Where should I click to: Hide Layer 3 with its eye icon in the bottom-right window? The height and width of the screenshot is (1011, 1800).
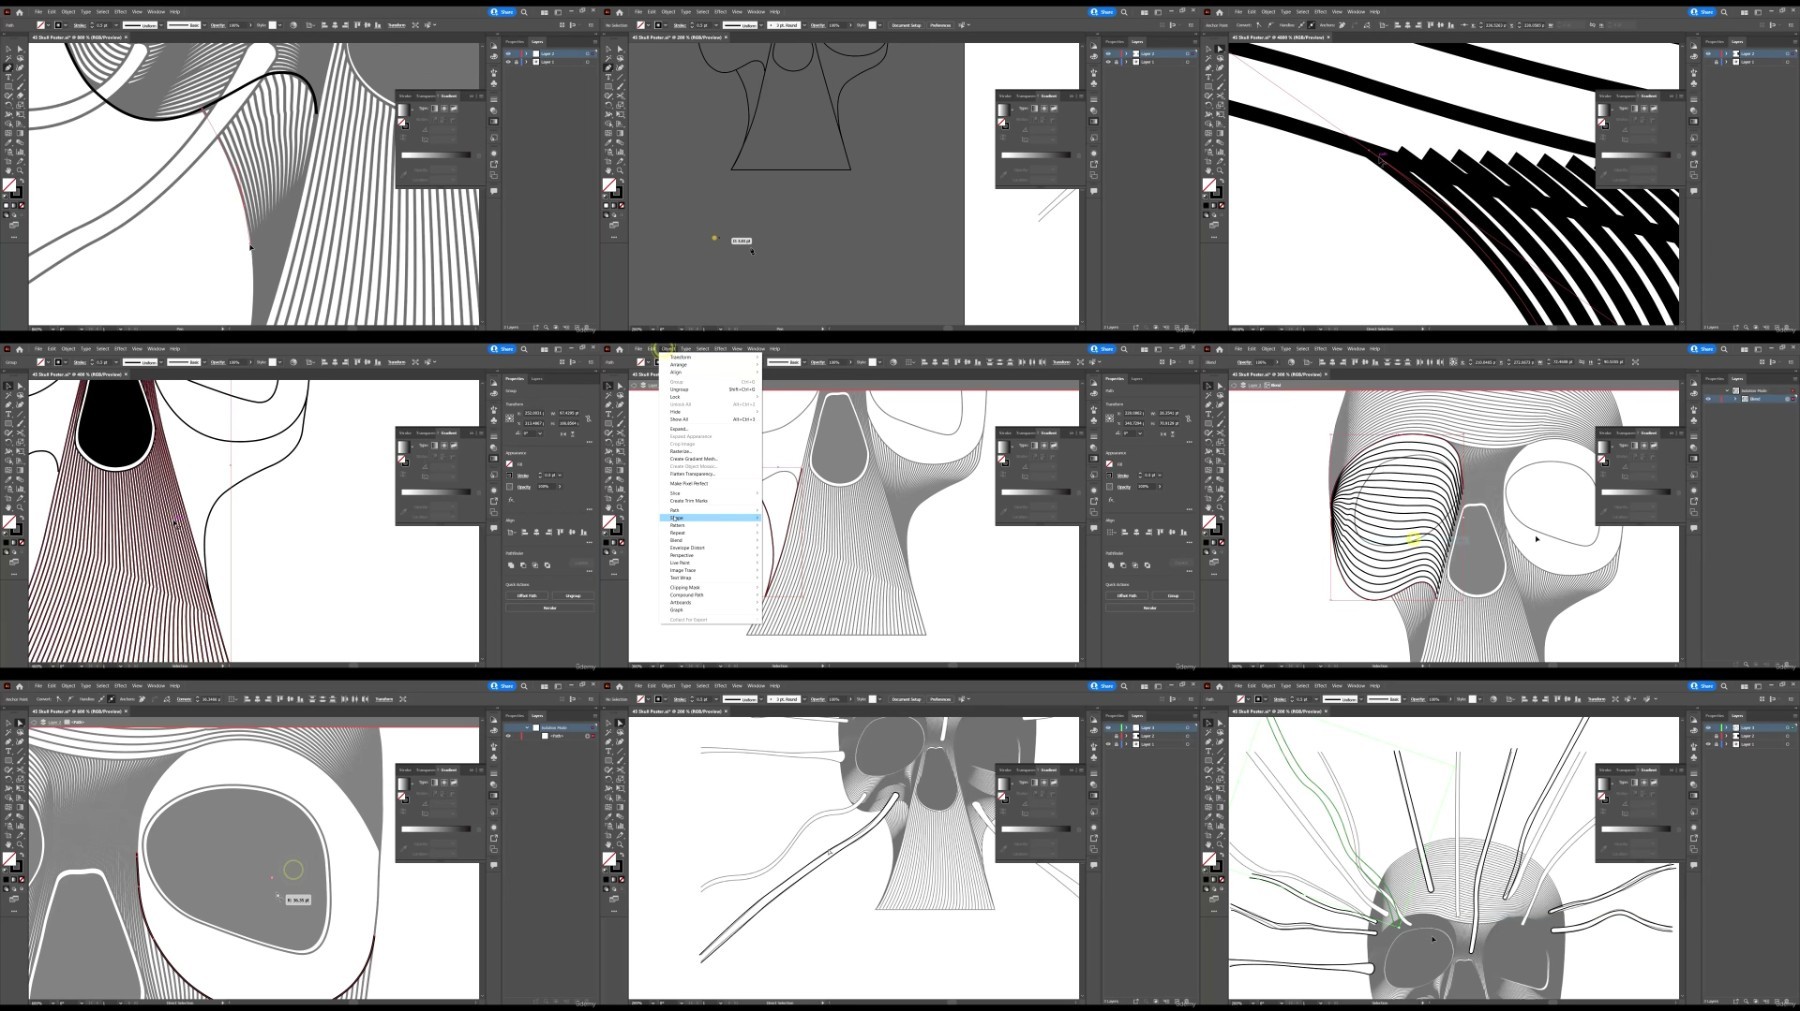coord(1708,728)
